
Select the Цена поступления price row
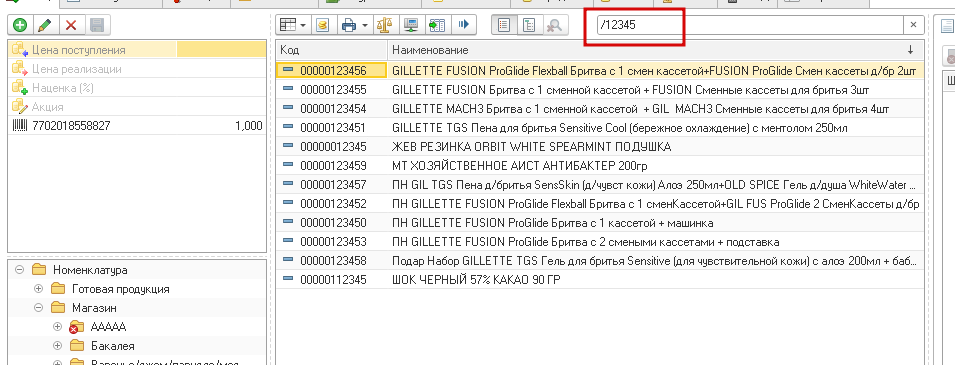tap(137, 50)
